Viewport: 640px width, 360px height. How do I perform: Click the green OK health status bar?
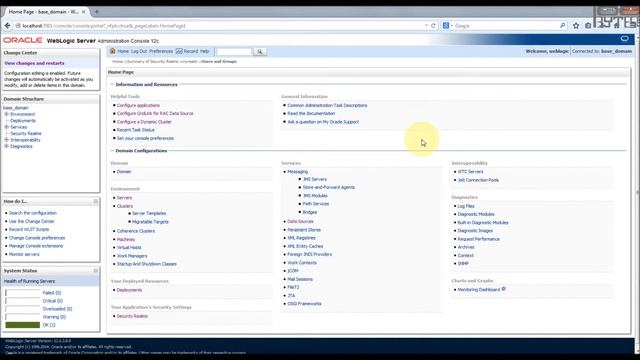(x=22, y=325)
